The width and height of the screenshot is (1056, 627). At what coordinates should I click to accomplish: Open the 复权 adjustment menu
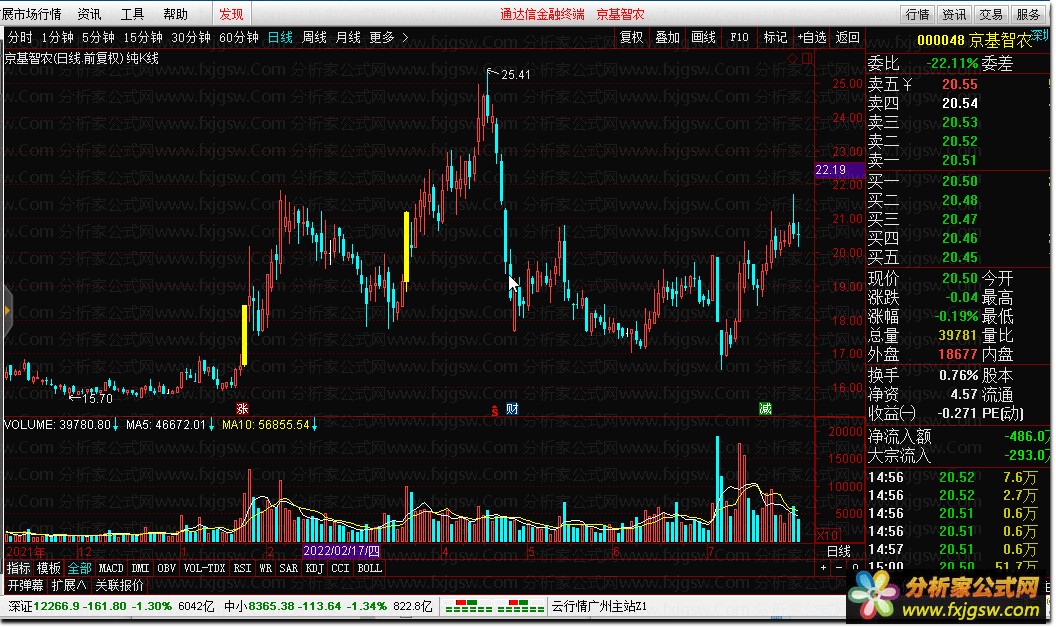(x=632, y=38)
